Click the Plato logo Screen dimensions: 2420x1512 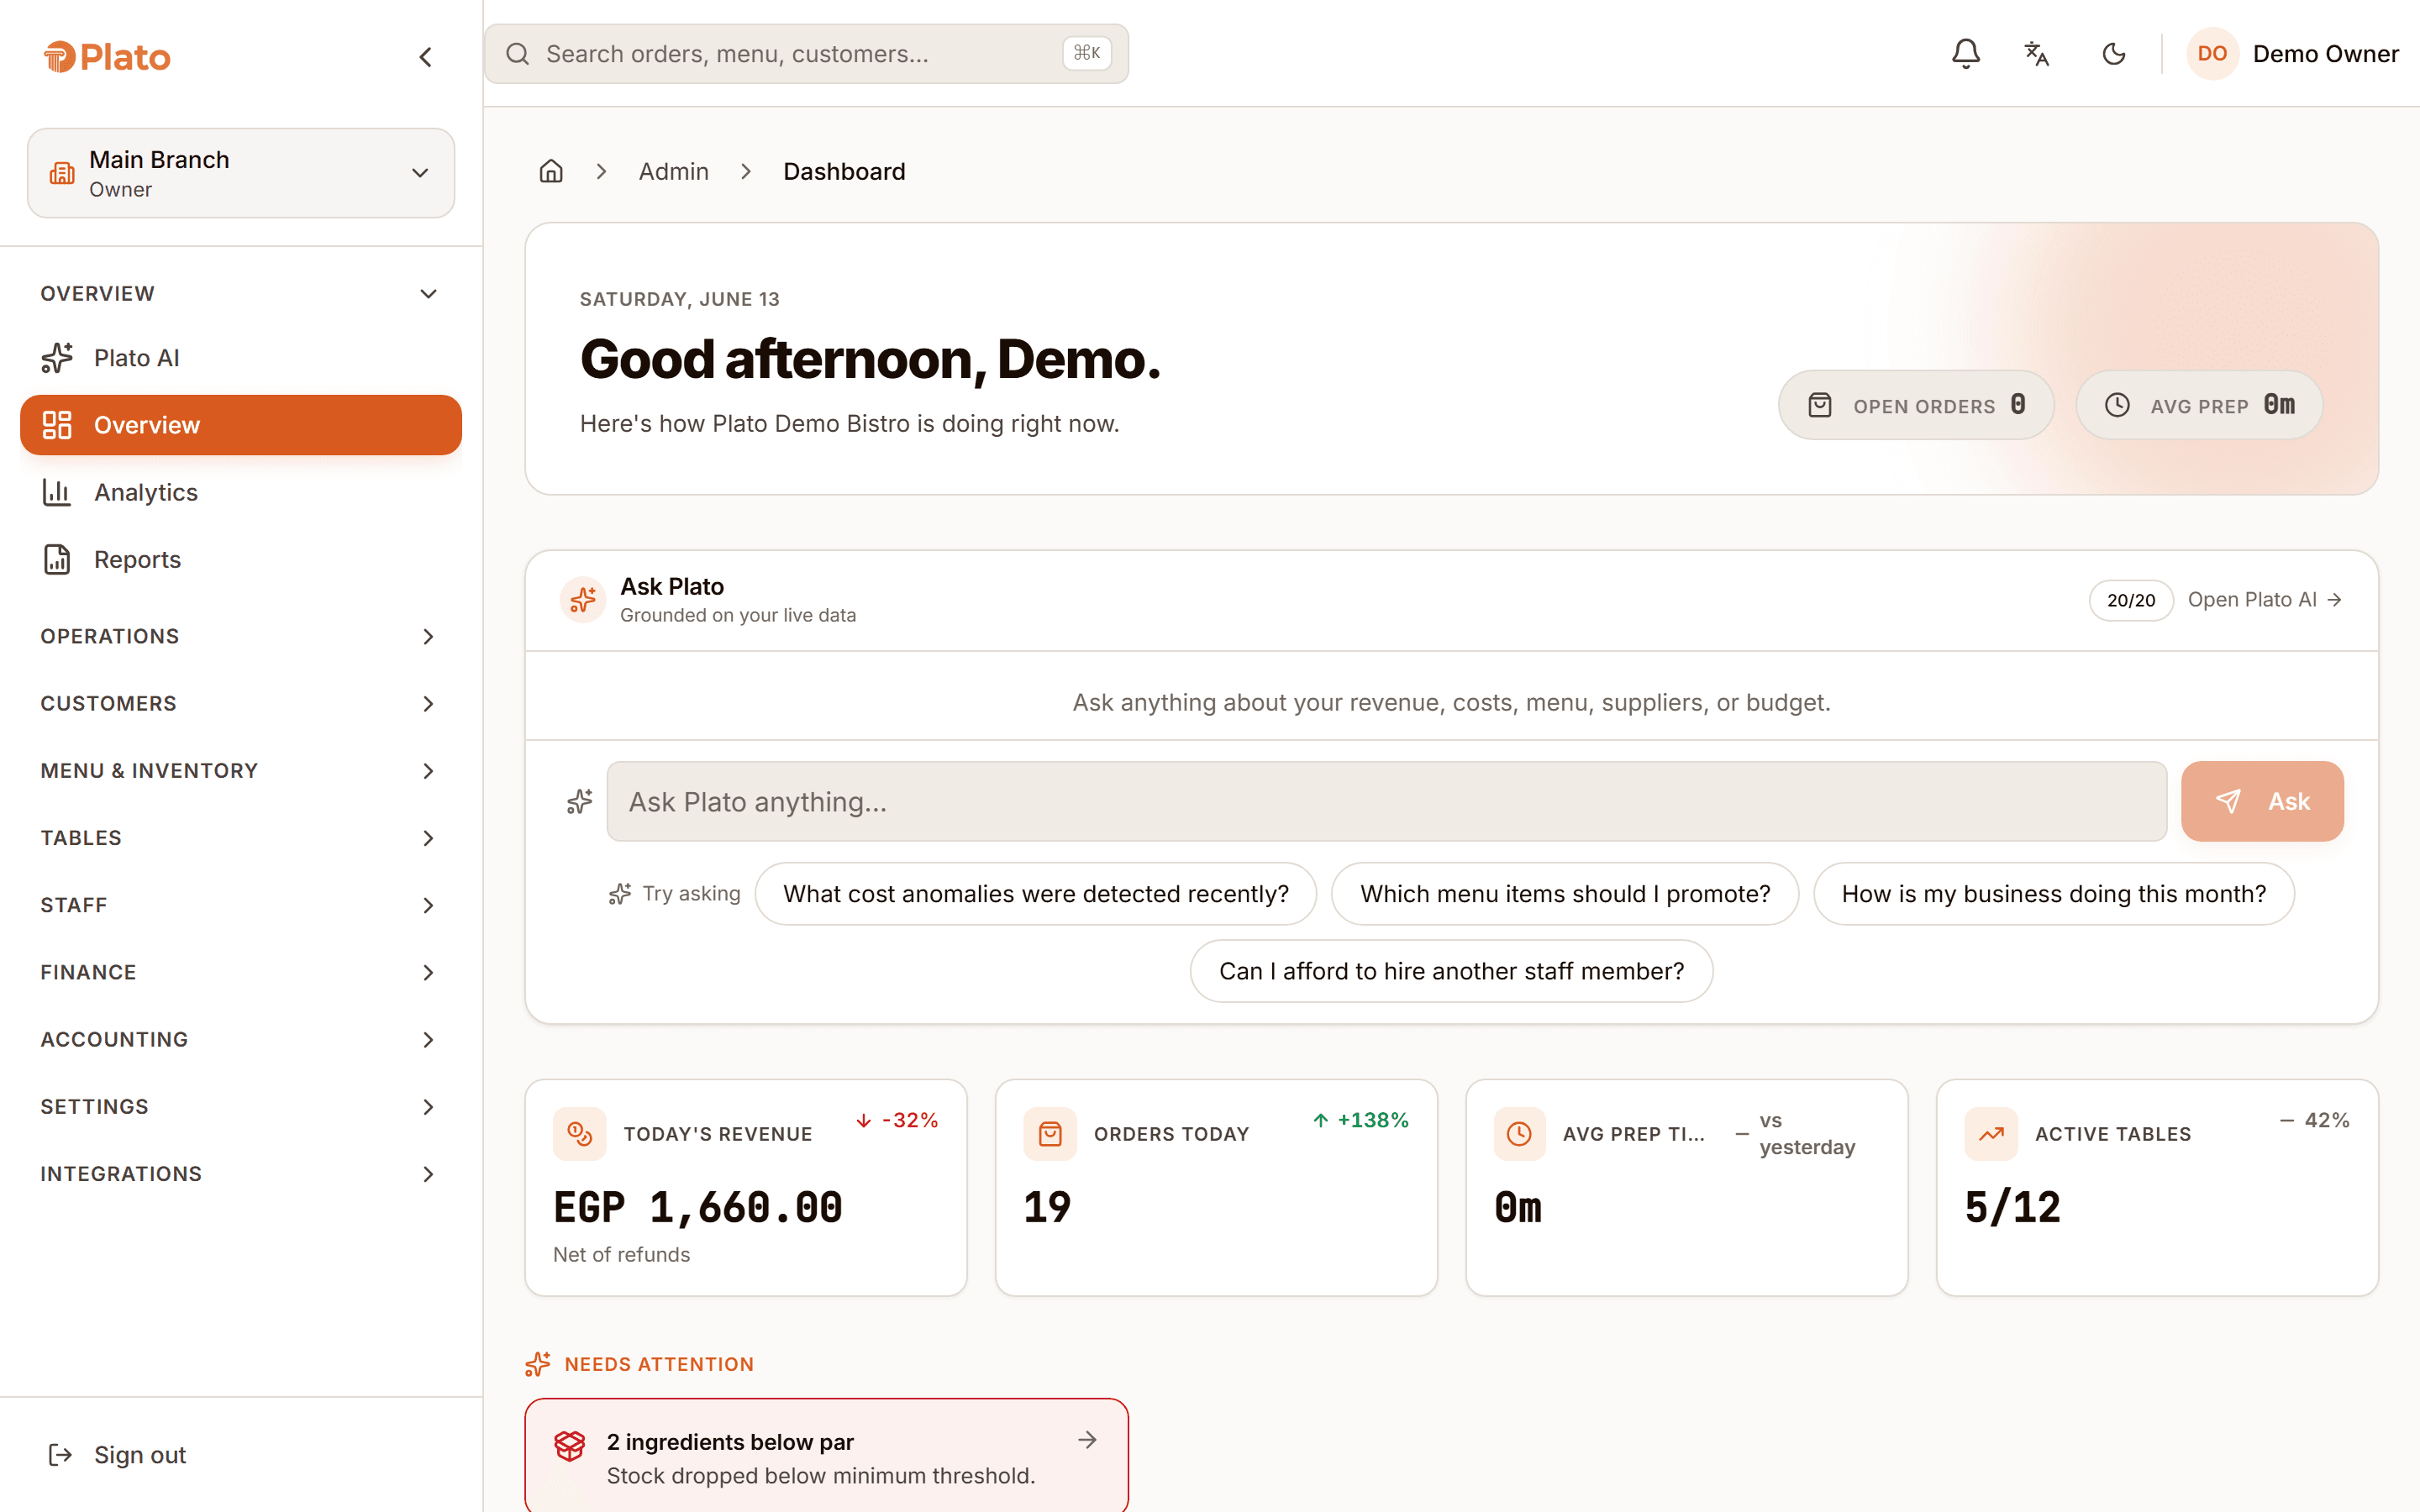coord(107,57)
